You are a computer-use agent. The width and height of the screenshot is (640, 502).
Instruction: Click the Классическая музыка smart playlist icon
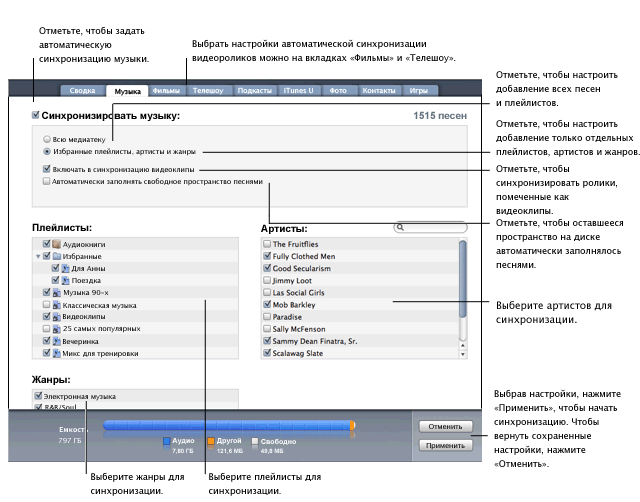pos(57,305)
